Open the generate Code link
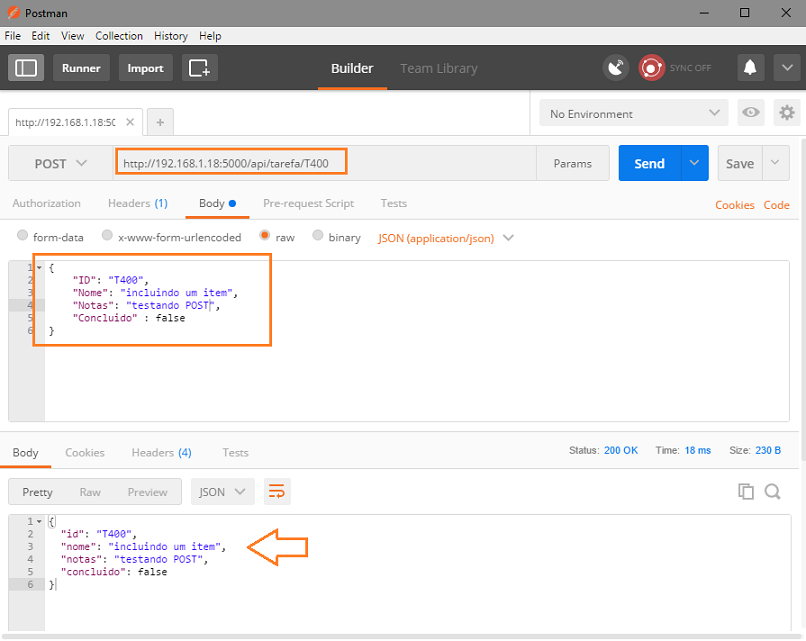 776,205
